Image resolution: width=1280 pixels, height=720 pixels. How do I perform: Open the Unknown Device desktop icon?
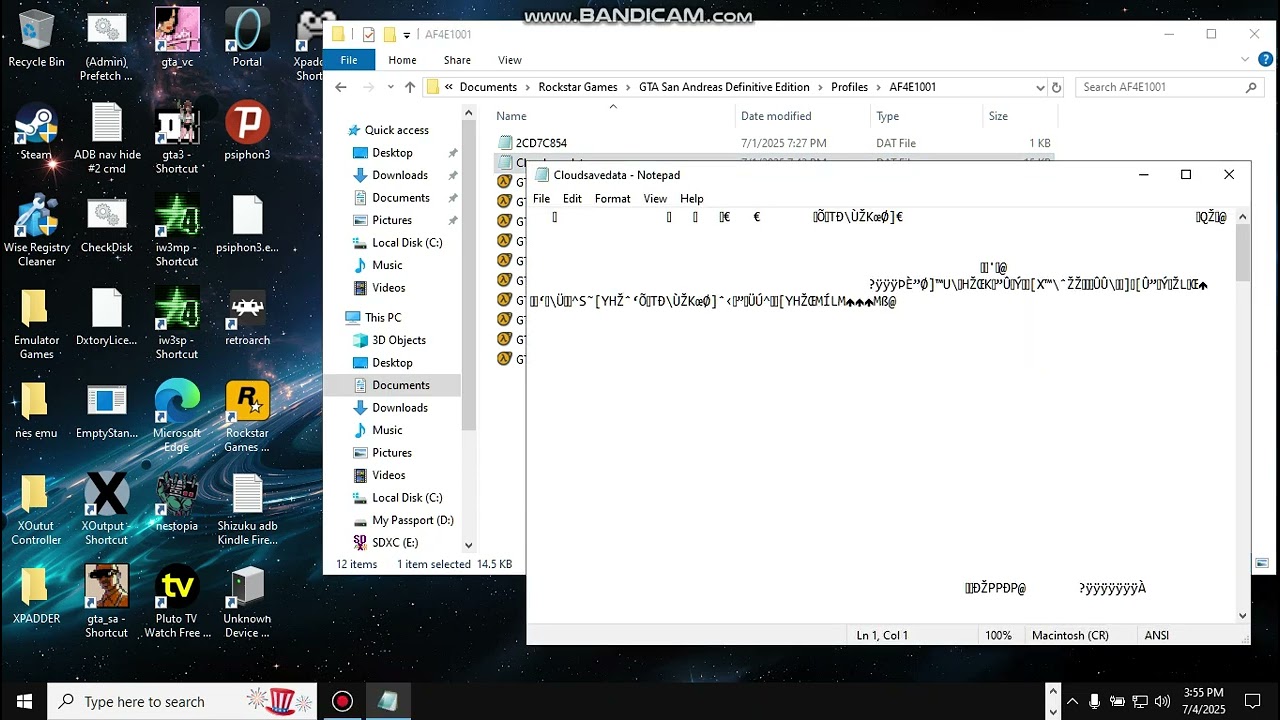pyautogui.click(x=247, y=602)
